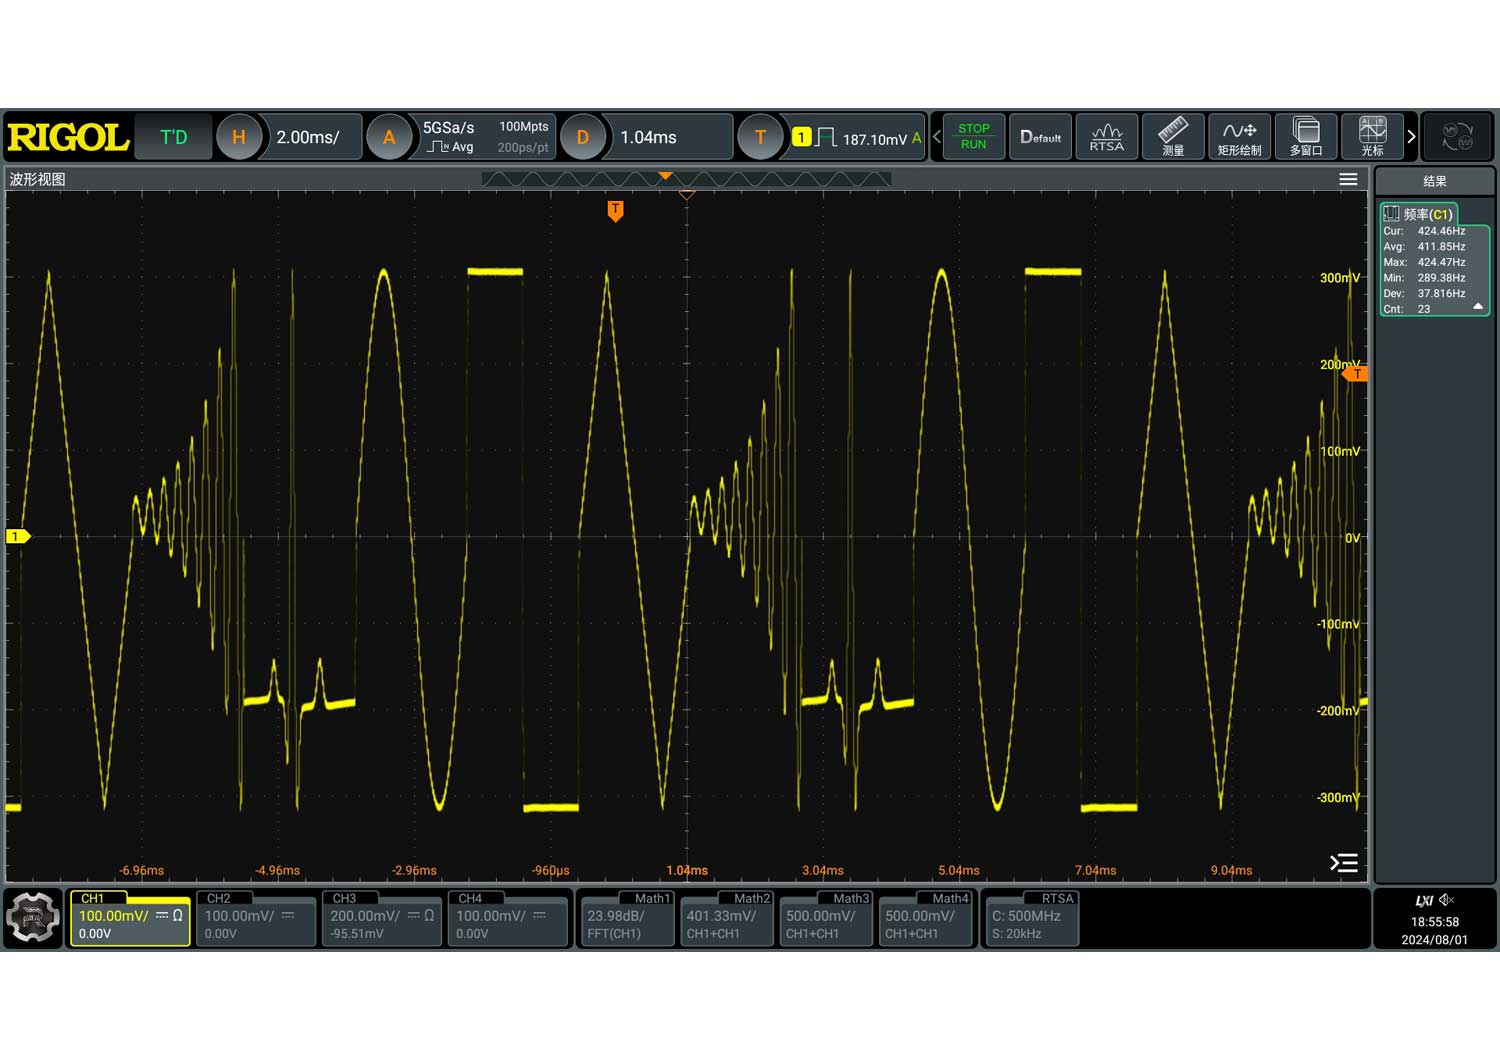
Task: Click the RIGOL logo button
Action: [x=68, y=137]
